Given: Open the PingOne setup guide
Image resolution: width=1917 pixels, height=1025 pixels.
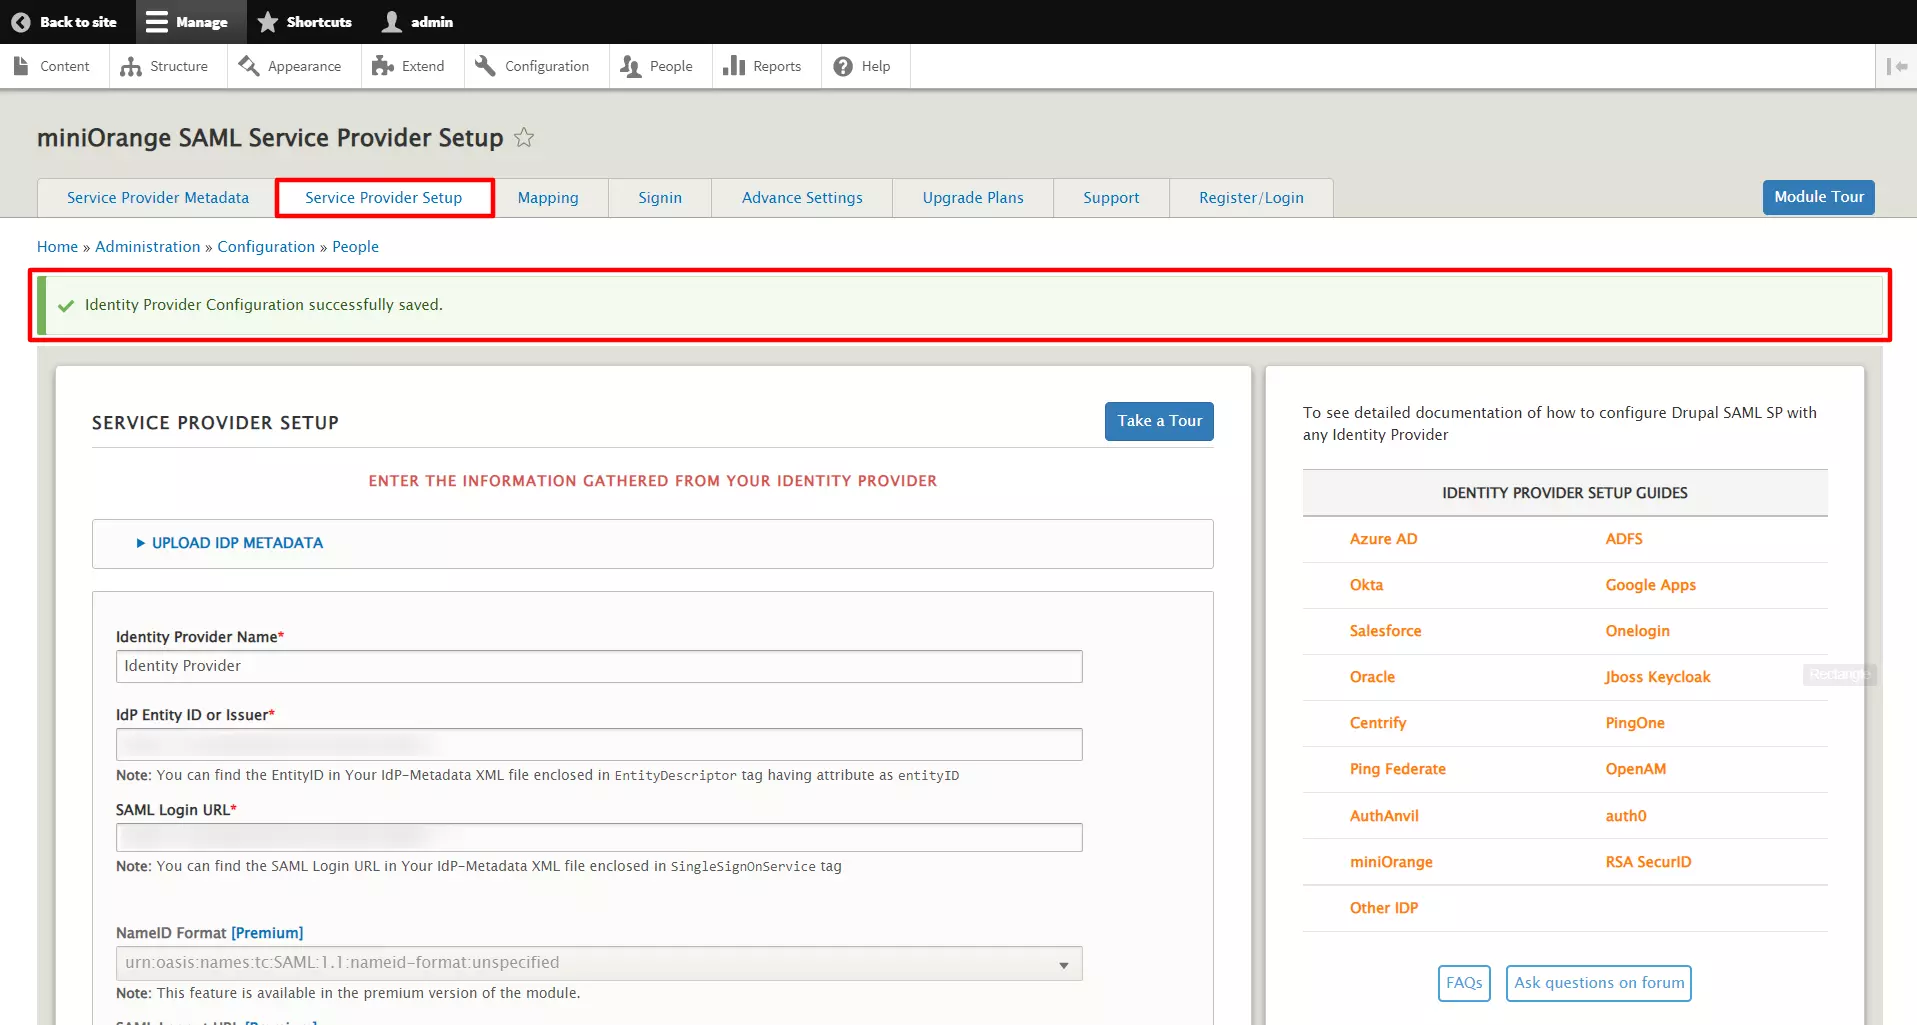Looking at the screenshot, I should [1635, 723].
